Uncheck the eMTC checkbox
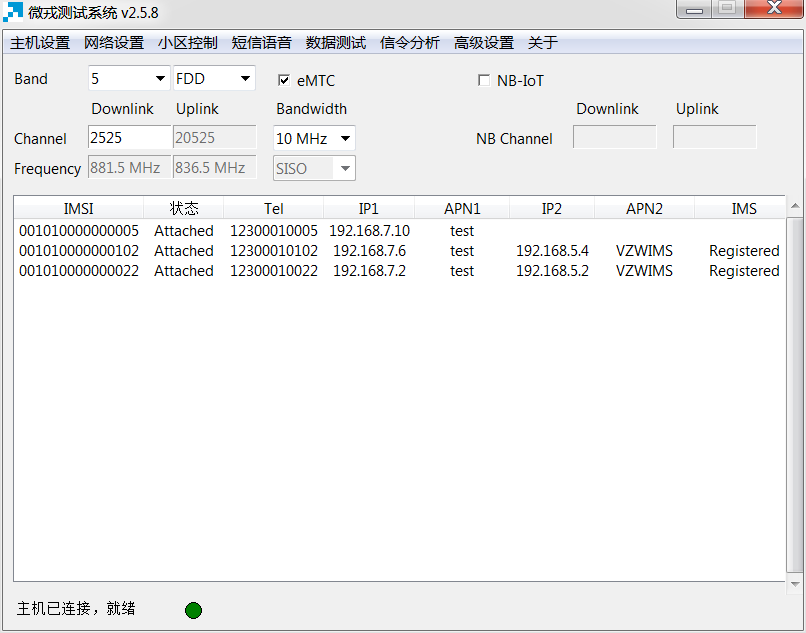Viewport: 806px width, 633px height. tap(284, 80)
